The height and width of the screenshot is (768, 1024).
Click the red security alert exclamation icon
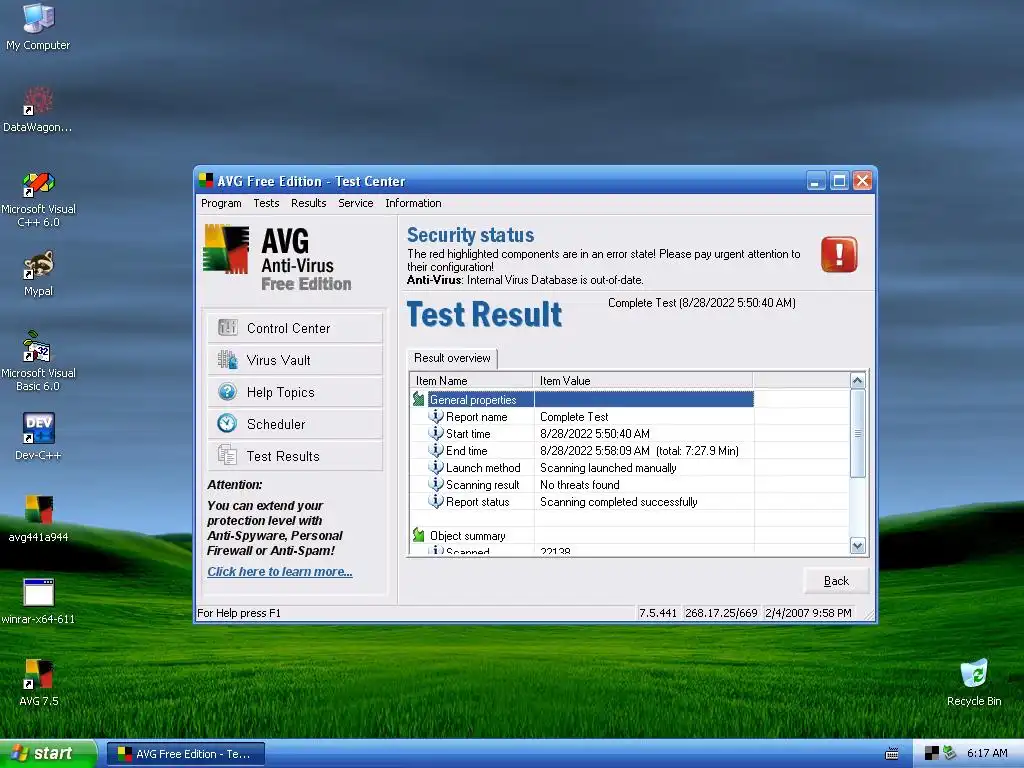839,254
